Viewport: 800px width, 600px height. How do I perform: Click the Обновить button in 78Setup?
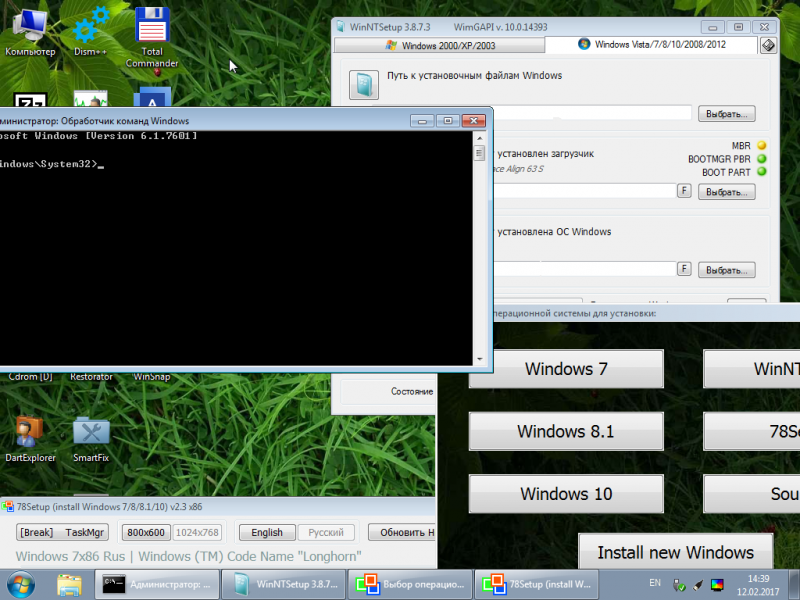(402, 532)
